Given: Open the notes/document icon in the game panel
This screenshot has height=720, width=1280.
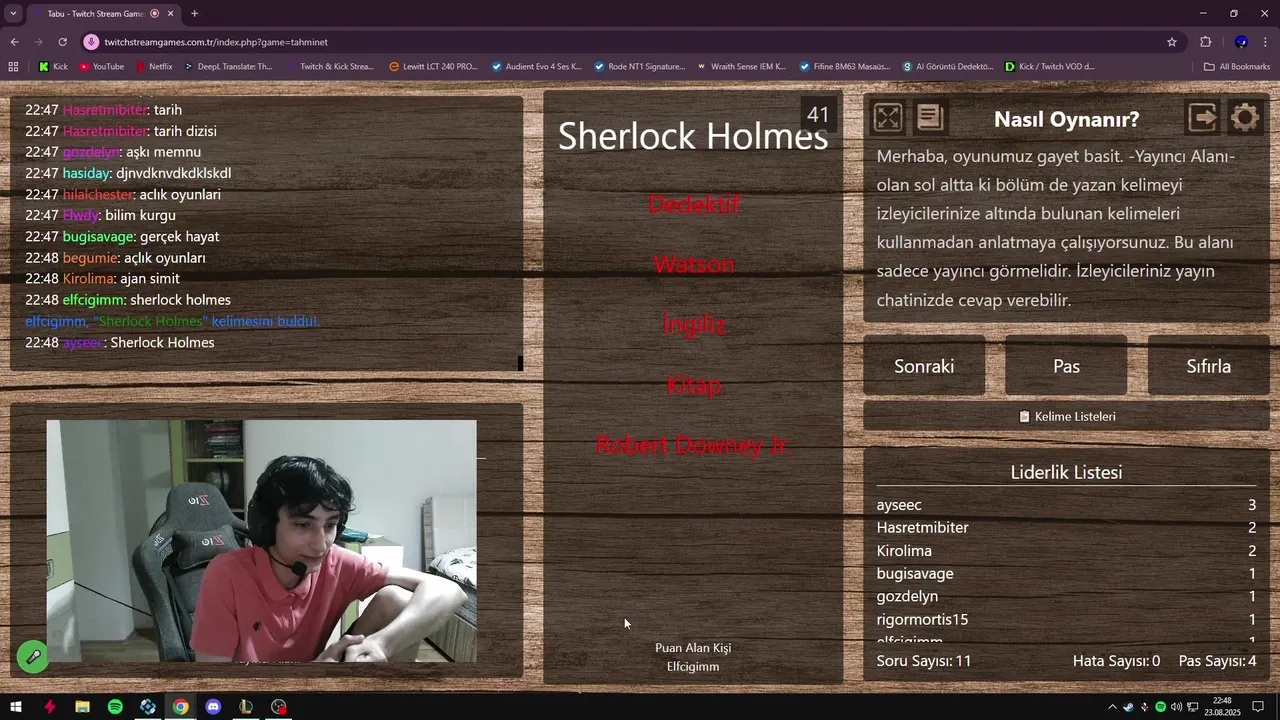Looking at the screenshot, I should click(x=930, y=118).
